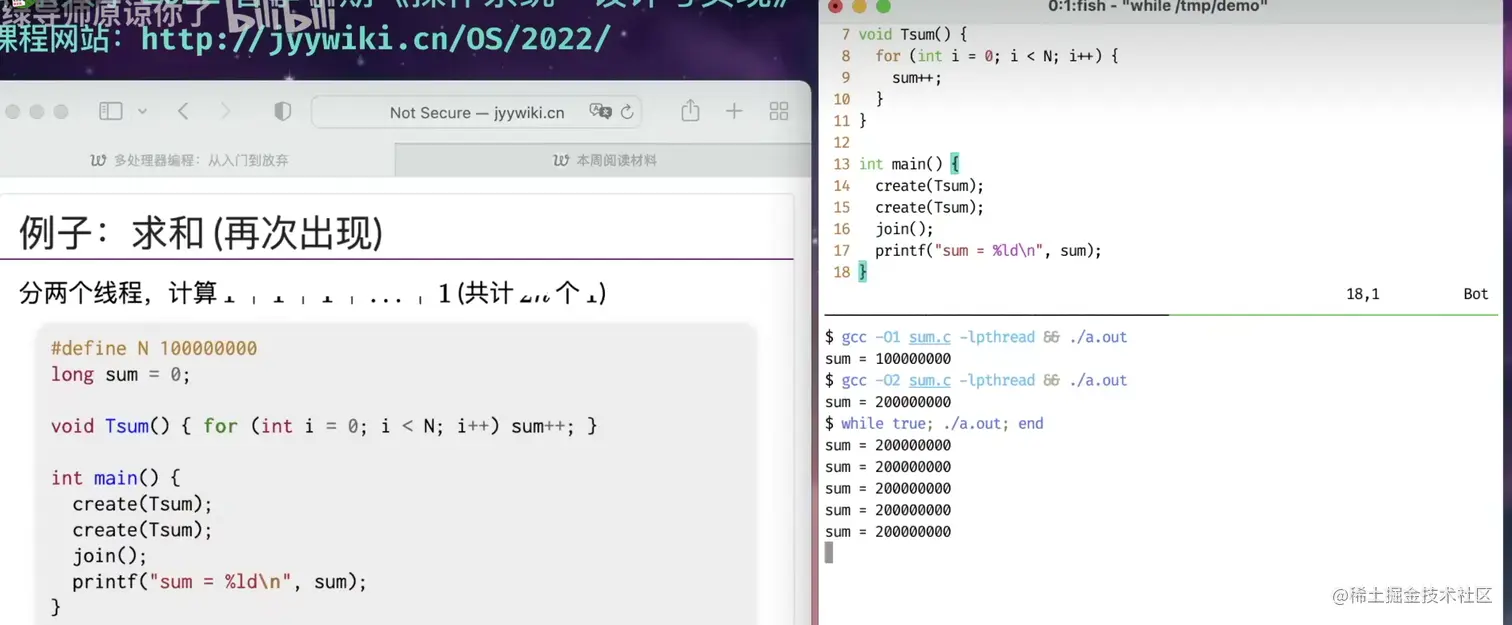Click the "int main() {" line in slide
This screenshot has width=1512, height=625.
[x=115, y=478]
